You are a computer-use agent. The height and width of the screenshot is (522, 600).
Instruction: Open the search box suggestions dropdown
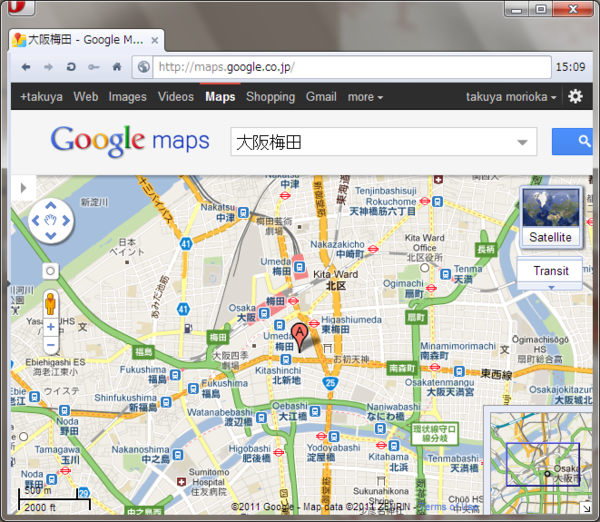tap(522, 142)
